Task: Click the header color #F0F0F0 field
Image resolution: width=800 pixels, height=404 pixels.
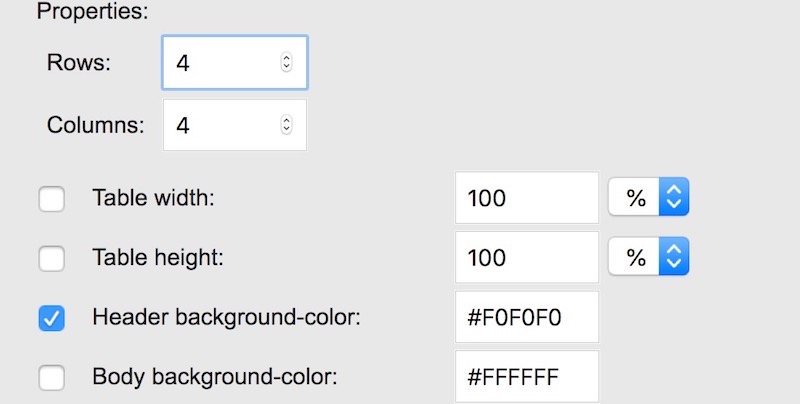Action: (x=527, y=317)
